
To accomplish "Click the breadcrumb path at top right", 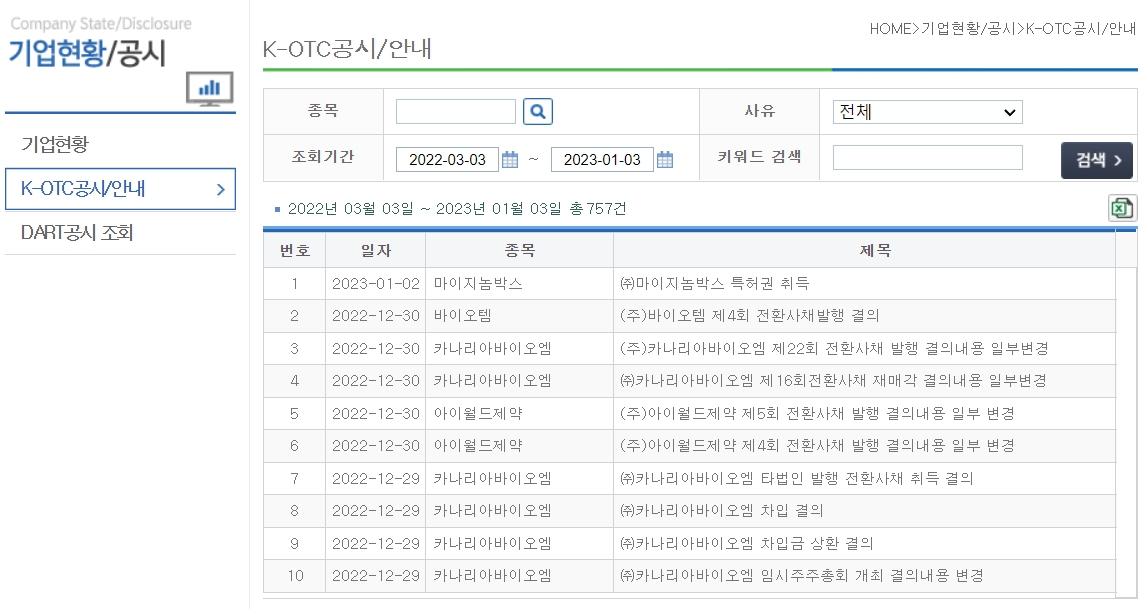I will [1002, 29].
